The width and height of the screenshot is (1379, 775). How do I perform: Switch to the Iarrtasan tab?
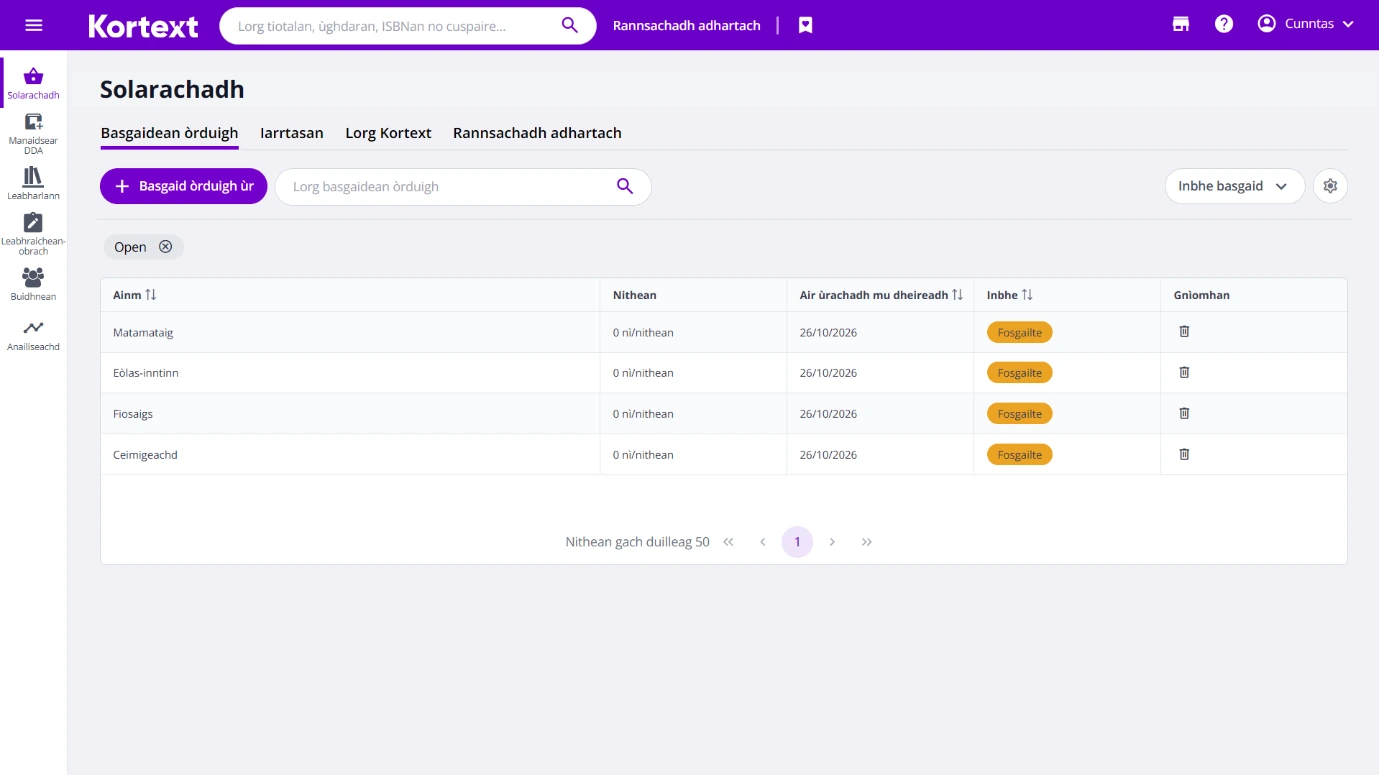click(292, 133)
